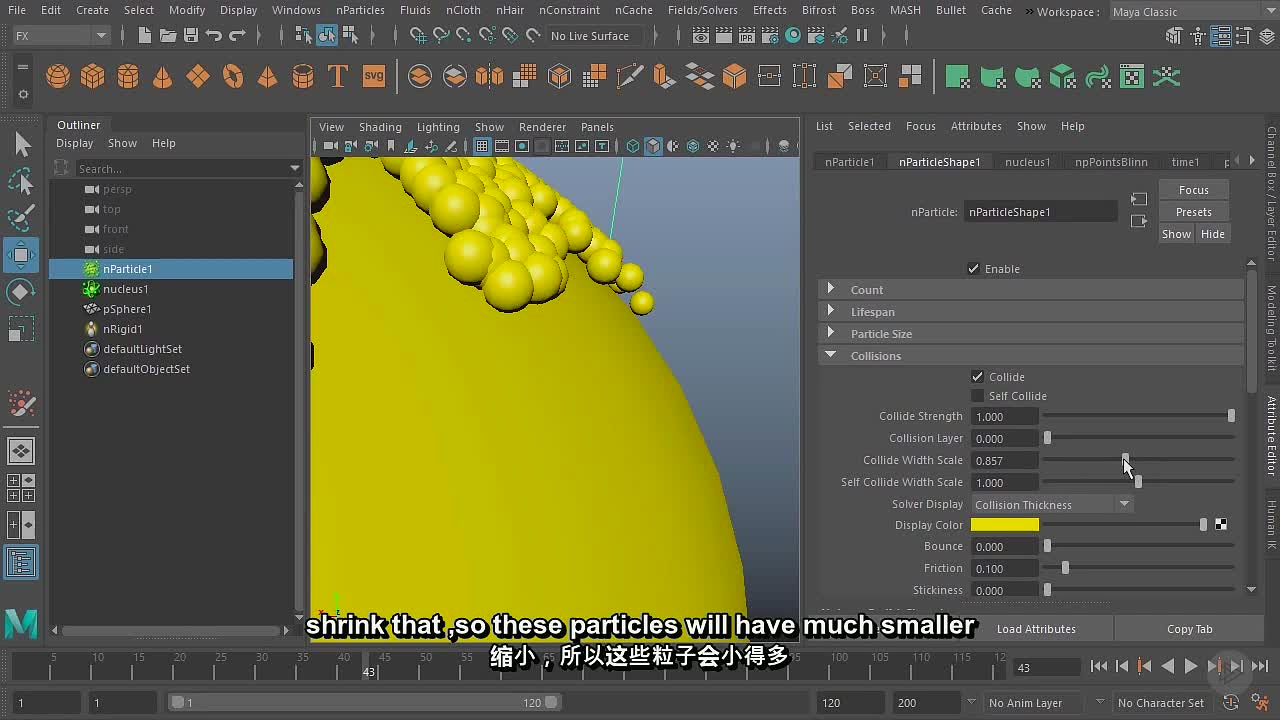This screenshot has width=1280, height=720.
Task: Click the Pause render icon in status line
Action: coord(861,35)
